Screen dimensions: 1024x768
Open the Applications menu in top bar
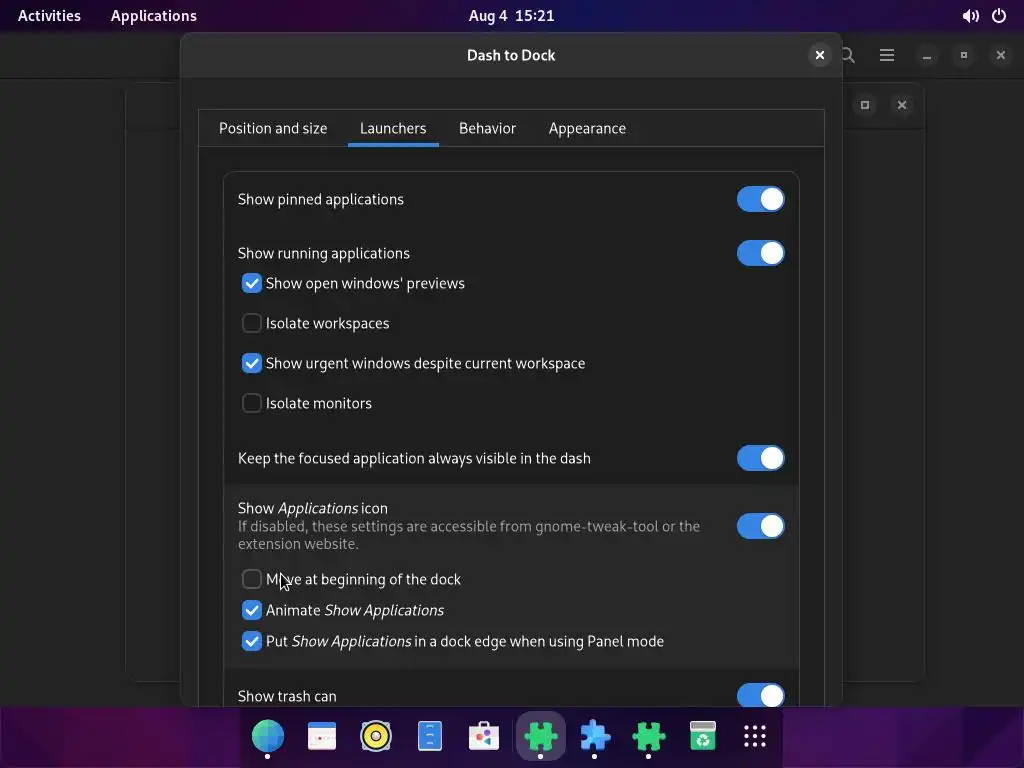(153, 16)
